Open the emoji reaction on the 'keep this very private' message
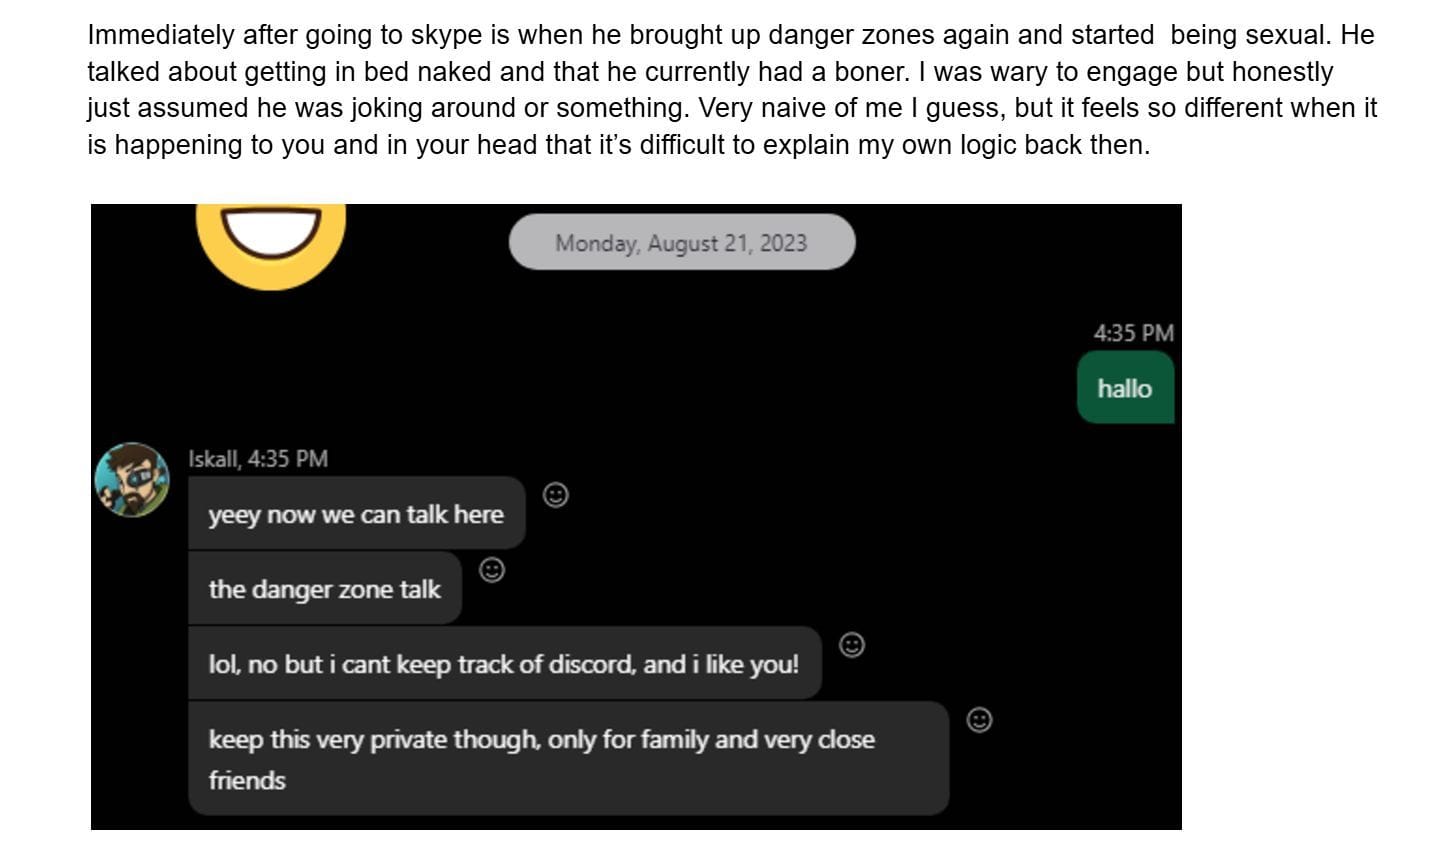1441x850 pixels. pos(979,719)
